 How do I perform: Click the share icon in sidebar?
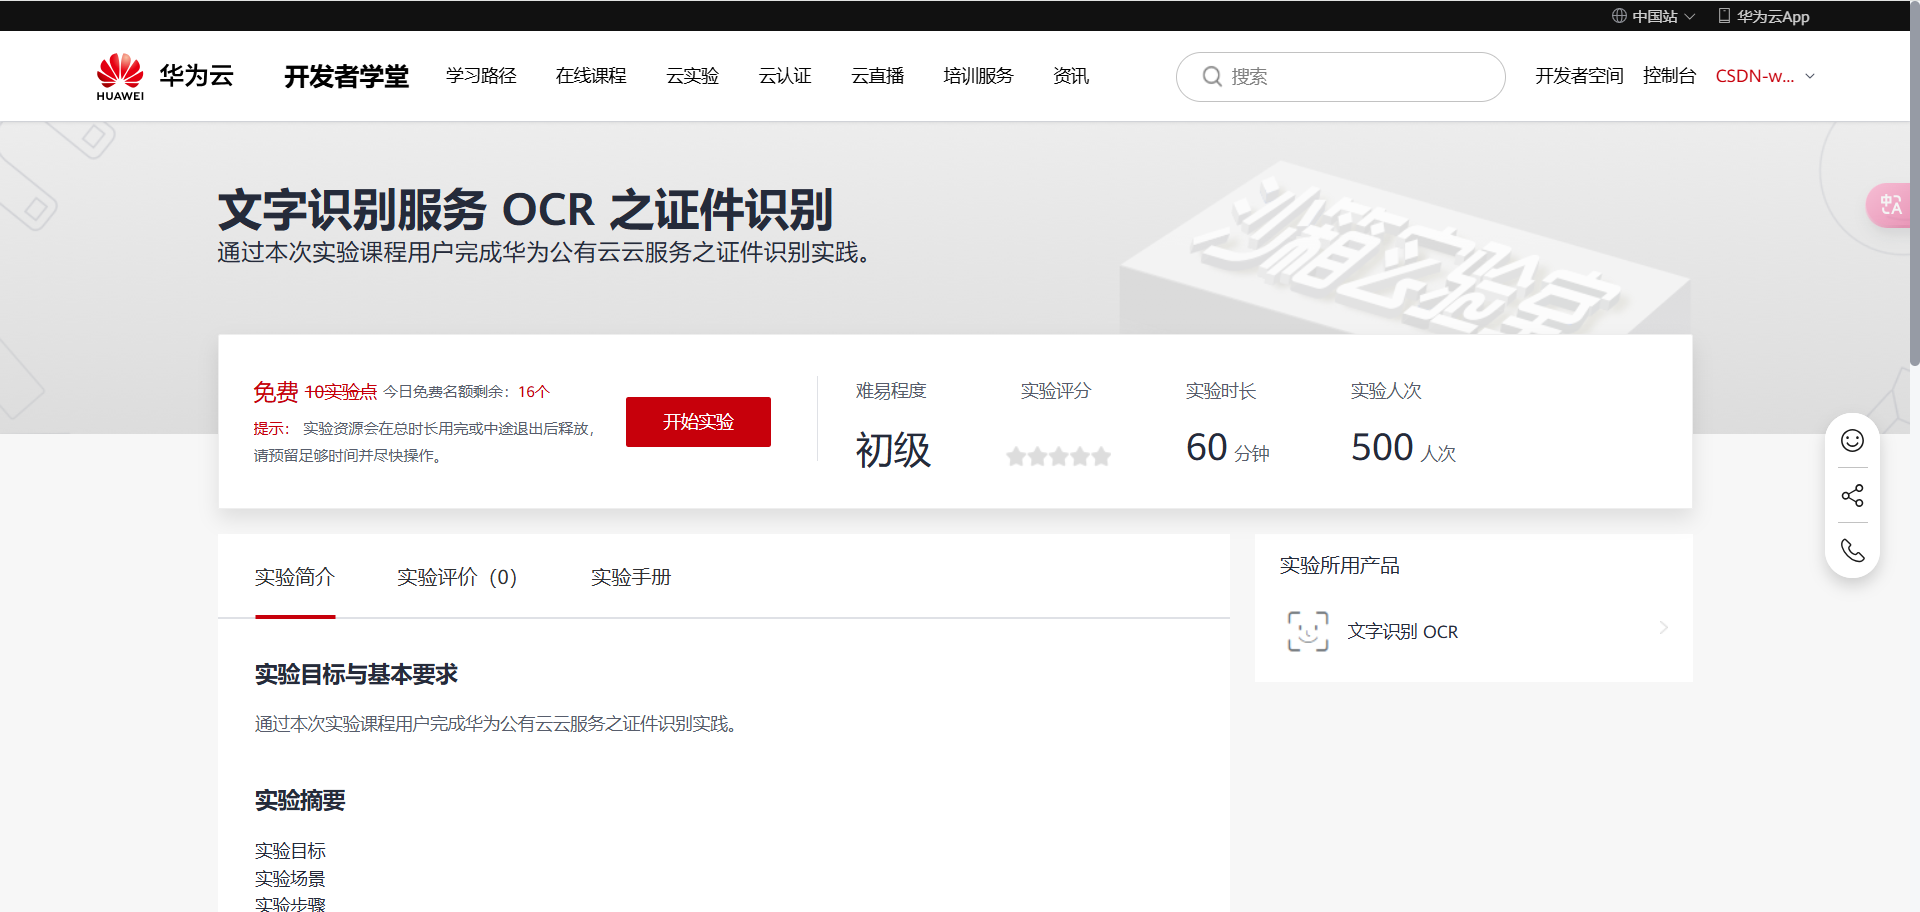[x=1852, y=496]
